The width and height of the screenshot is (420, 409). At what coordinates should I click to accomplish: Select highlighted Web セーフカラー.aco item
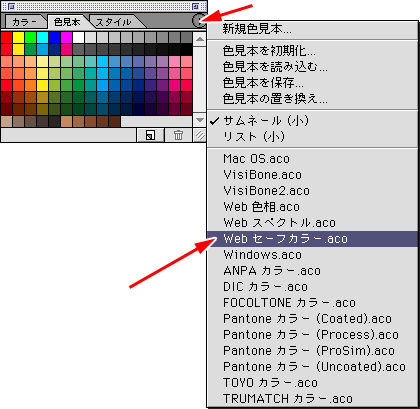[312, 239]
